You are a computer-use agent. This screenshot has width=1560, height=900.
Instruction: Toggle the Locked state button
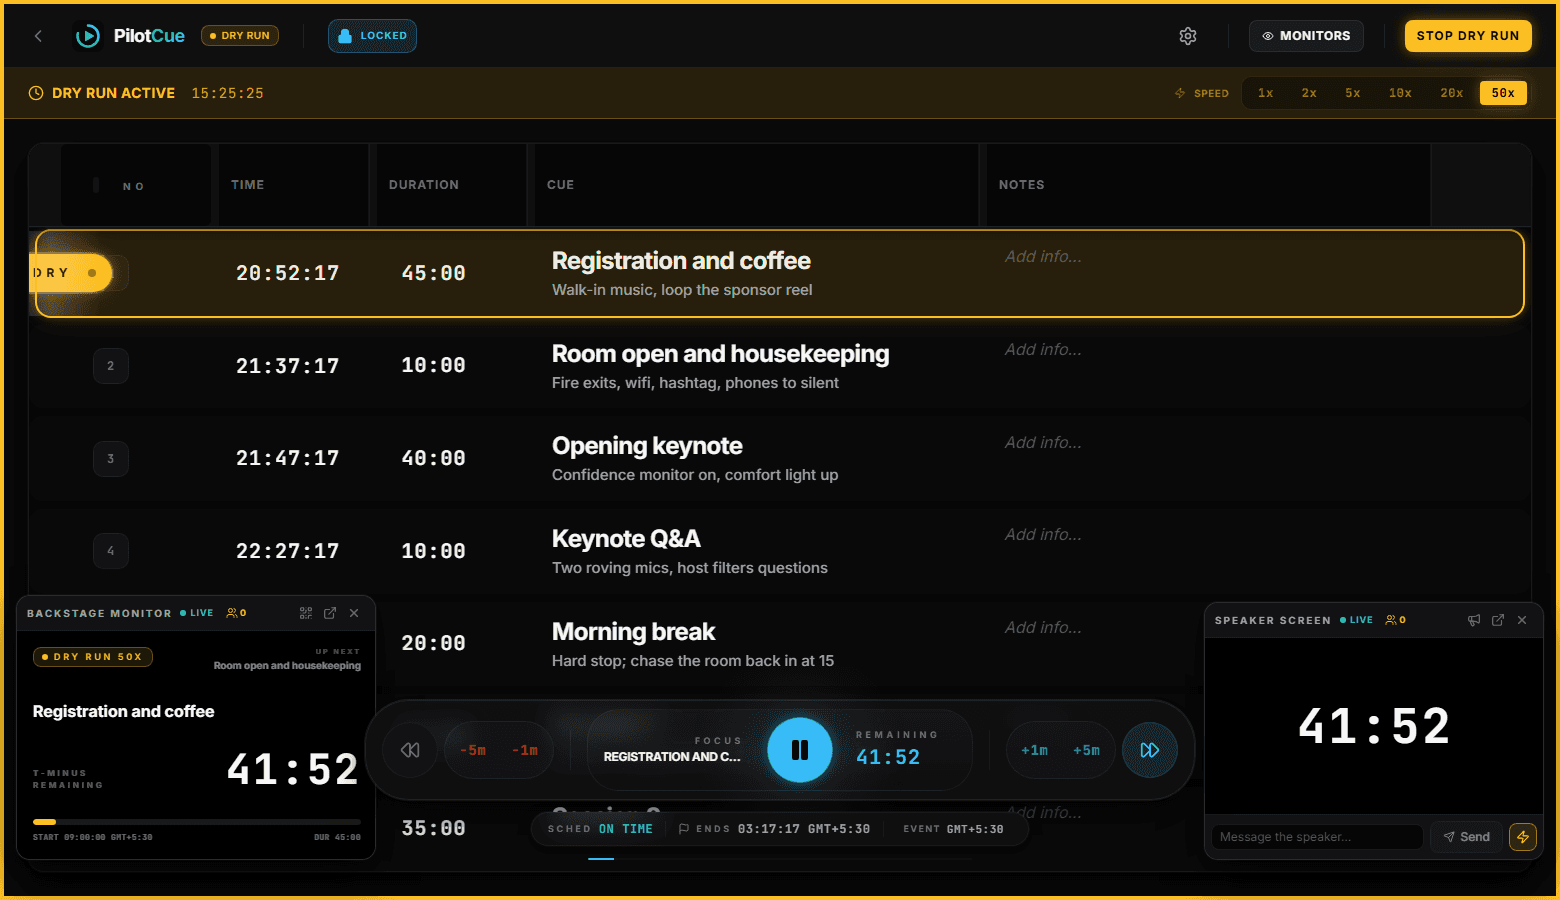pos(372,36)
